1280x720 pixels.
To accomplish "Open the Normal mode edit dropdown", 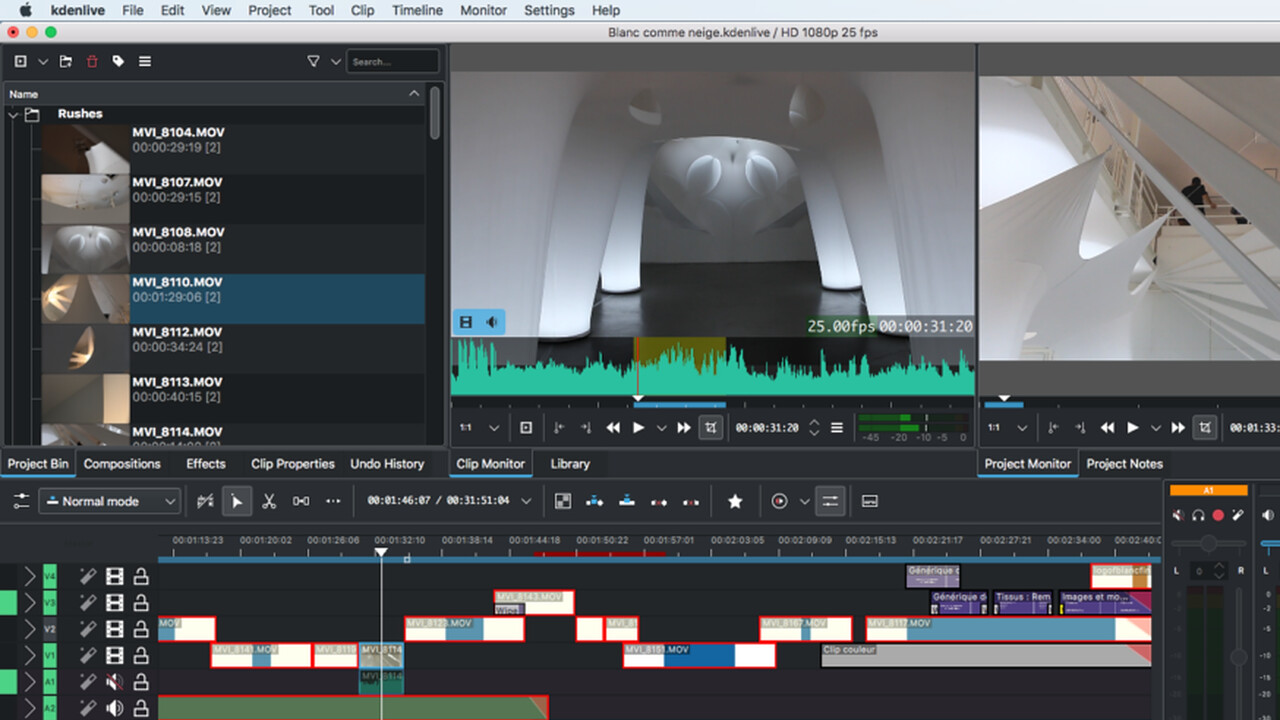I will tap(109, 501).
